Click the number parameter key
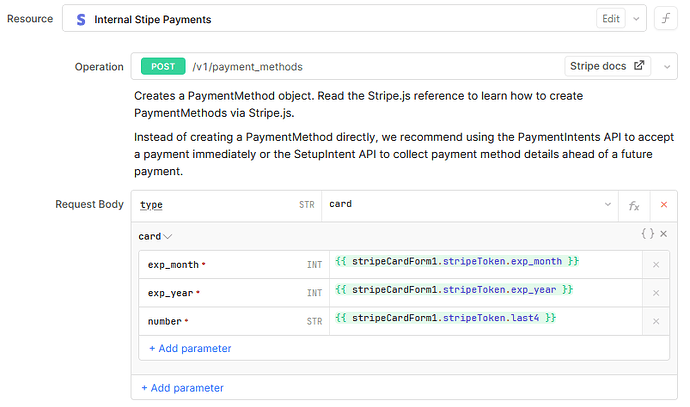 tap(165, 321)
